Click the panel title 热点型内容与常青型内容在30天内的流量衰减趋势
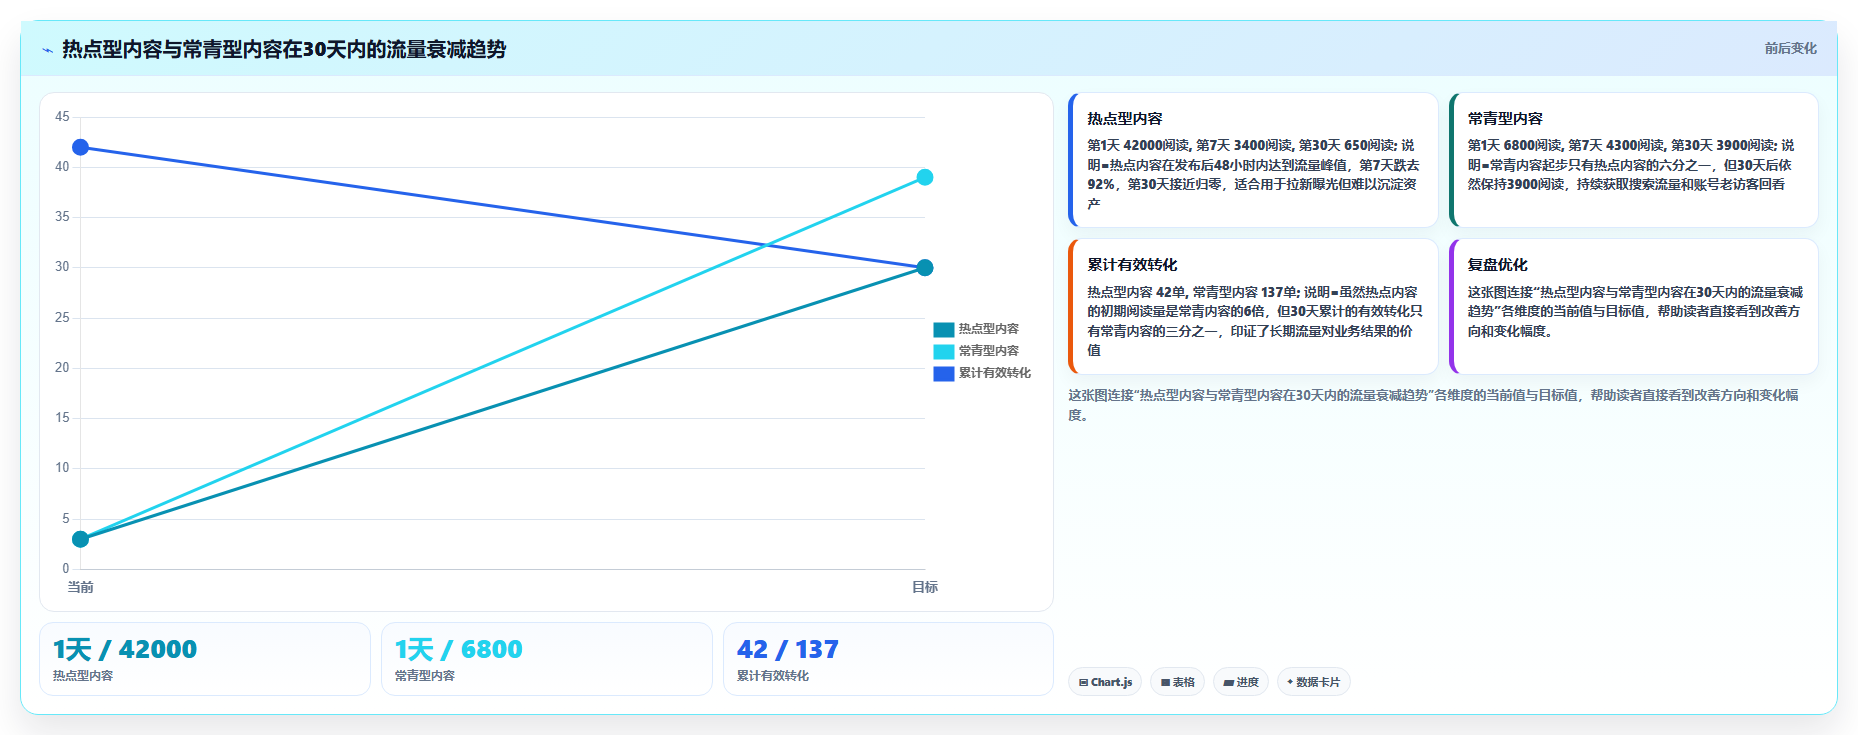This screenshot has height=735, width=1858. tap(284, 49)
